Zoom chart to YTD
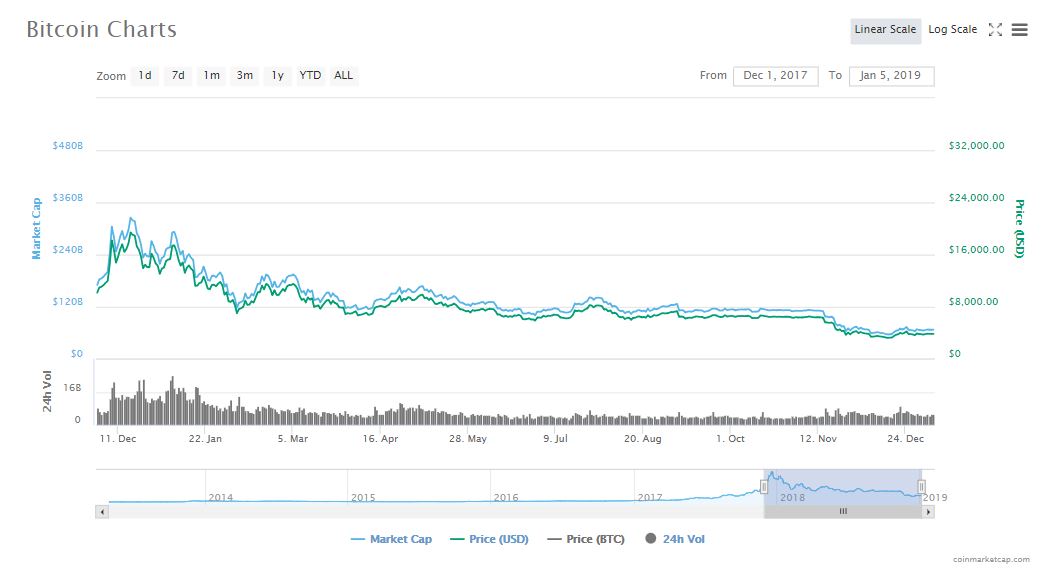 pyautogui.click(x=310, y=76)
